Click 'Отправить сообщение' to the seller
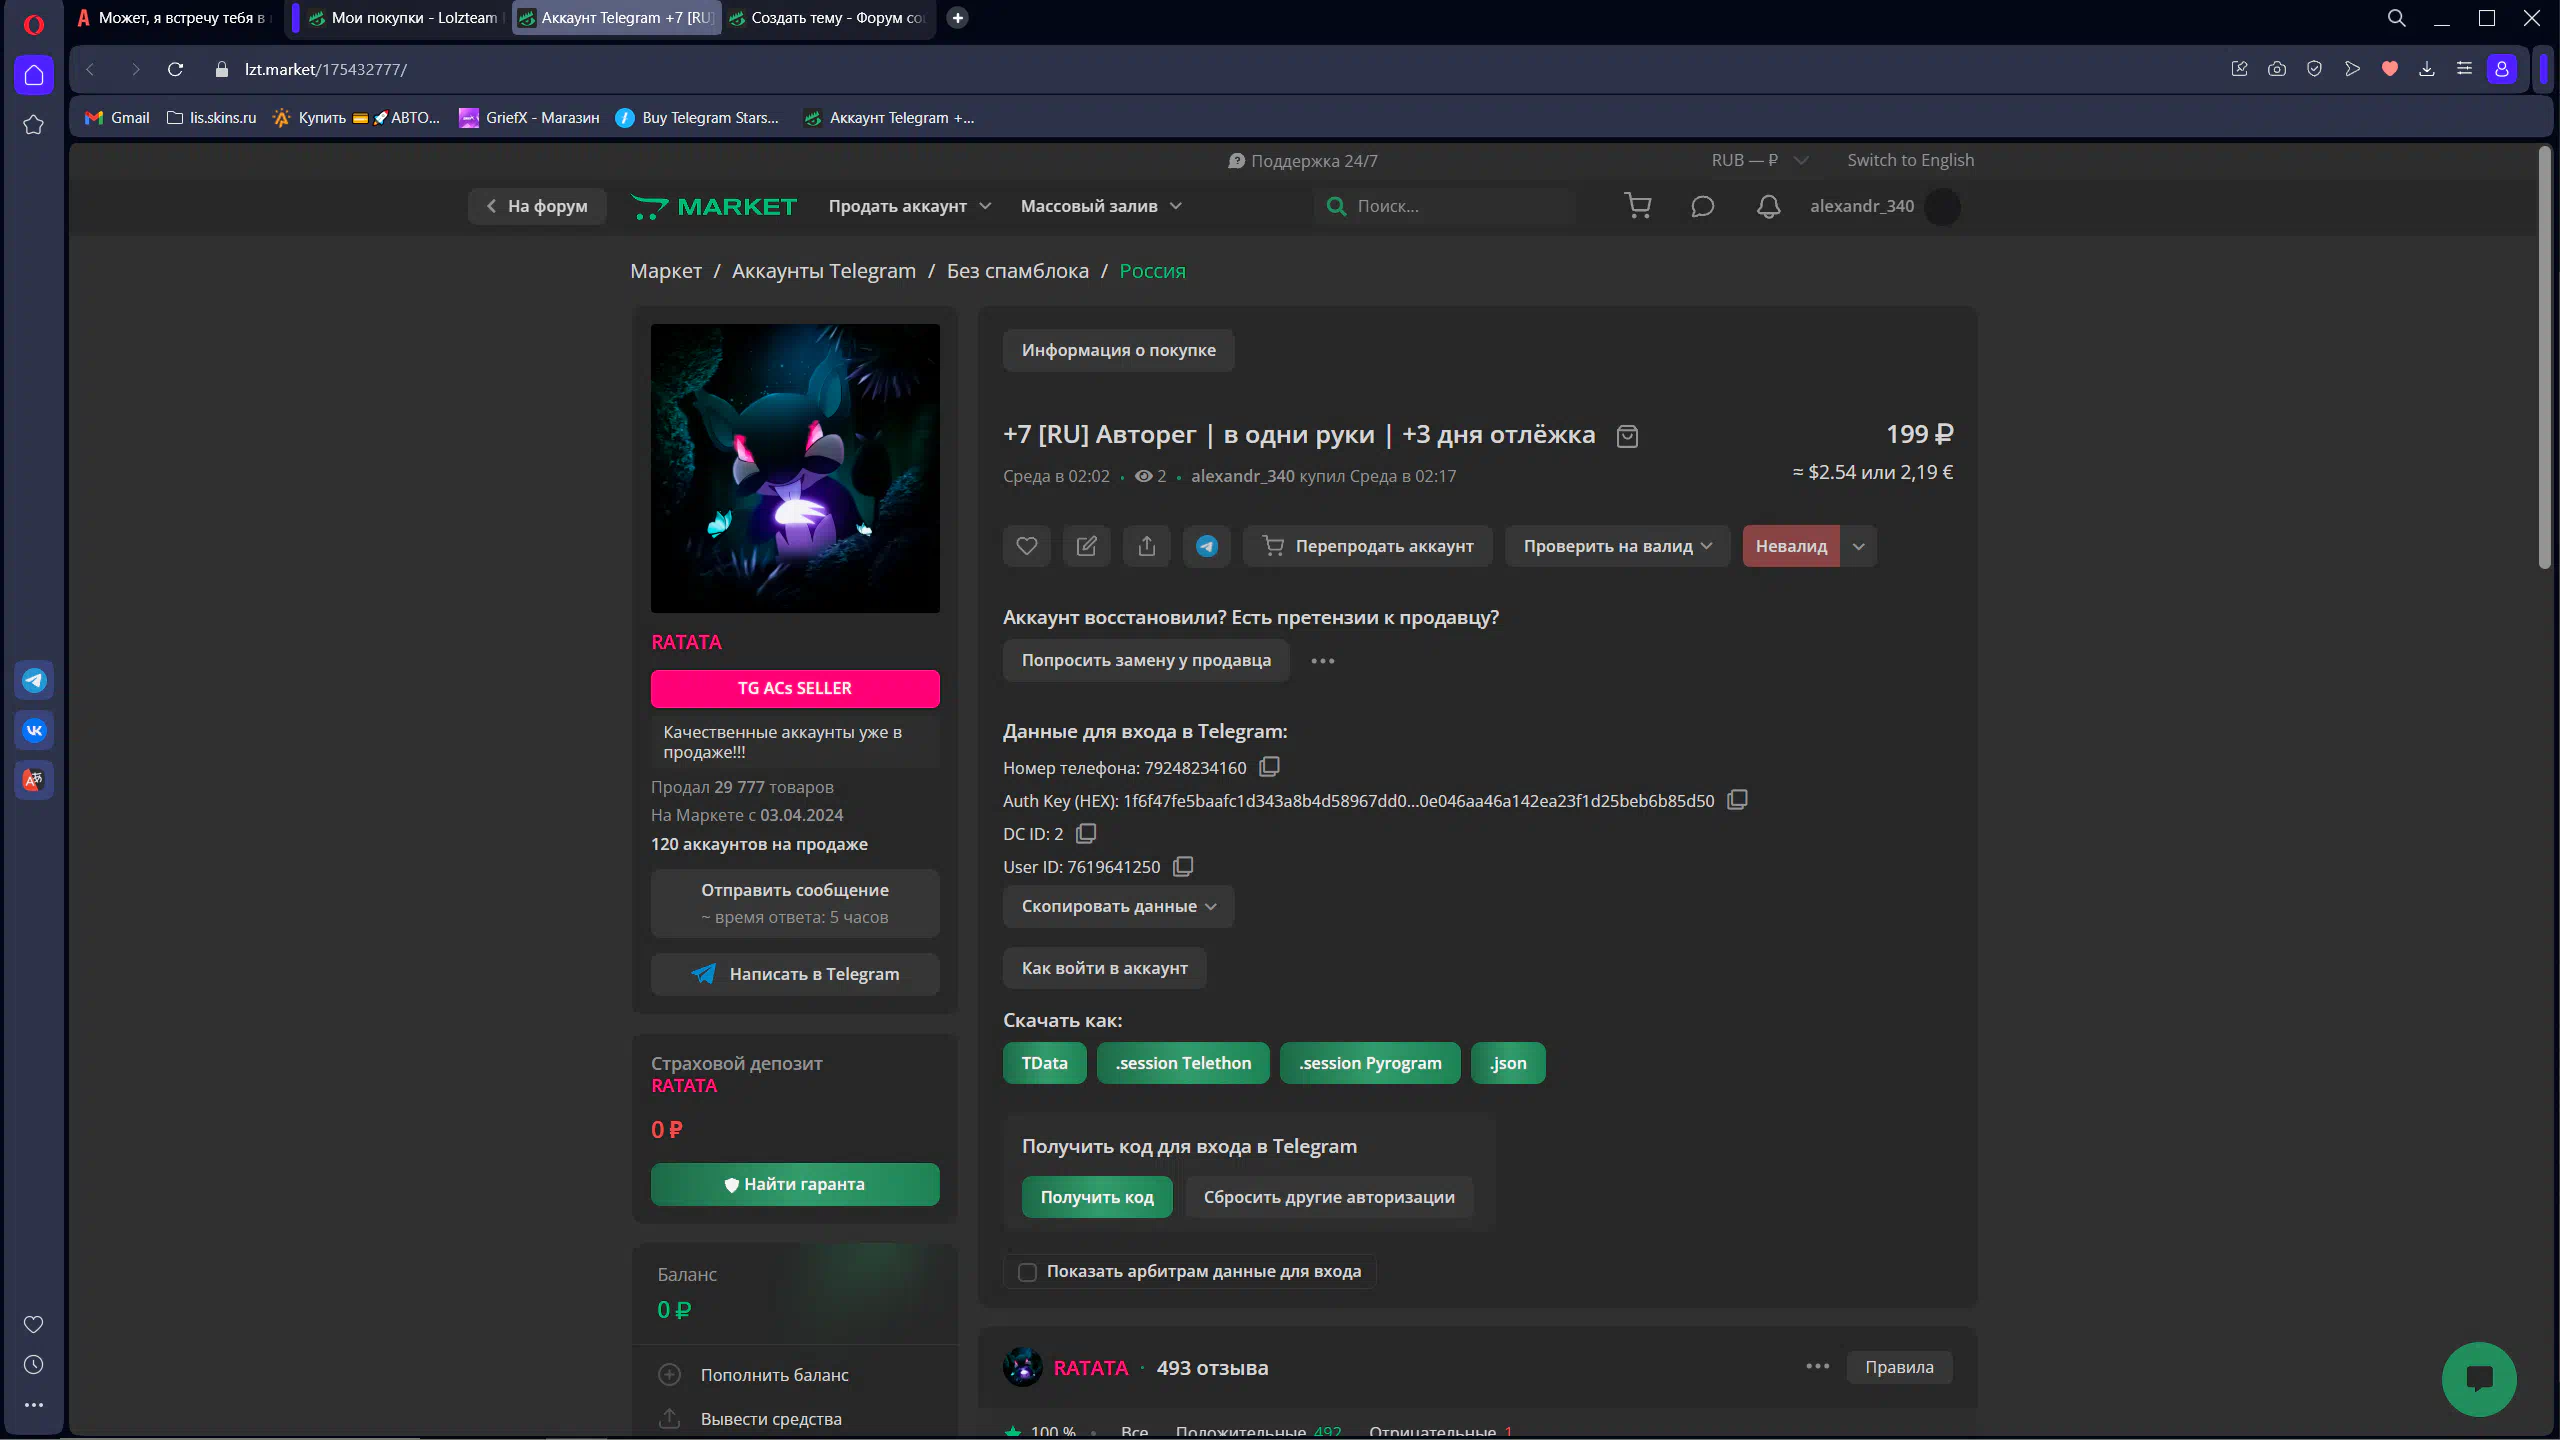Screen dimensions: 2560x1440 (x=795, y=903)
